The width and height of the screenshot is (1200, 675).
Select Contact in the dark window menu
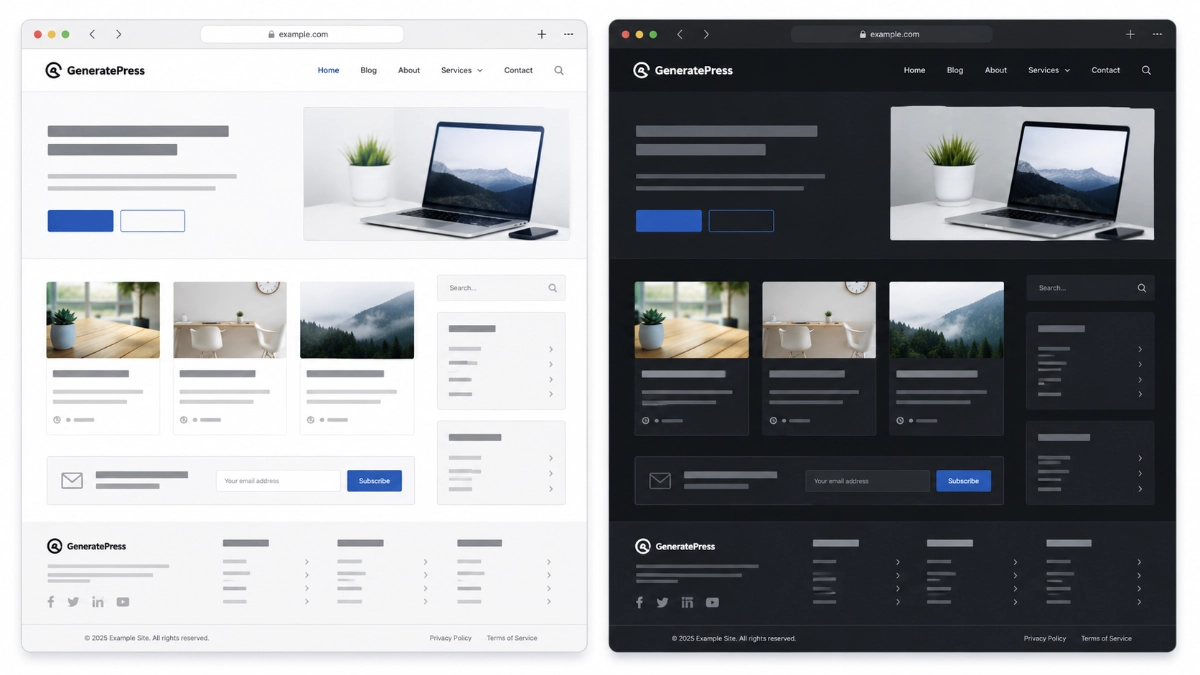[x=1105, y=70]
